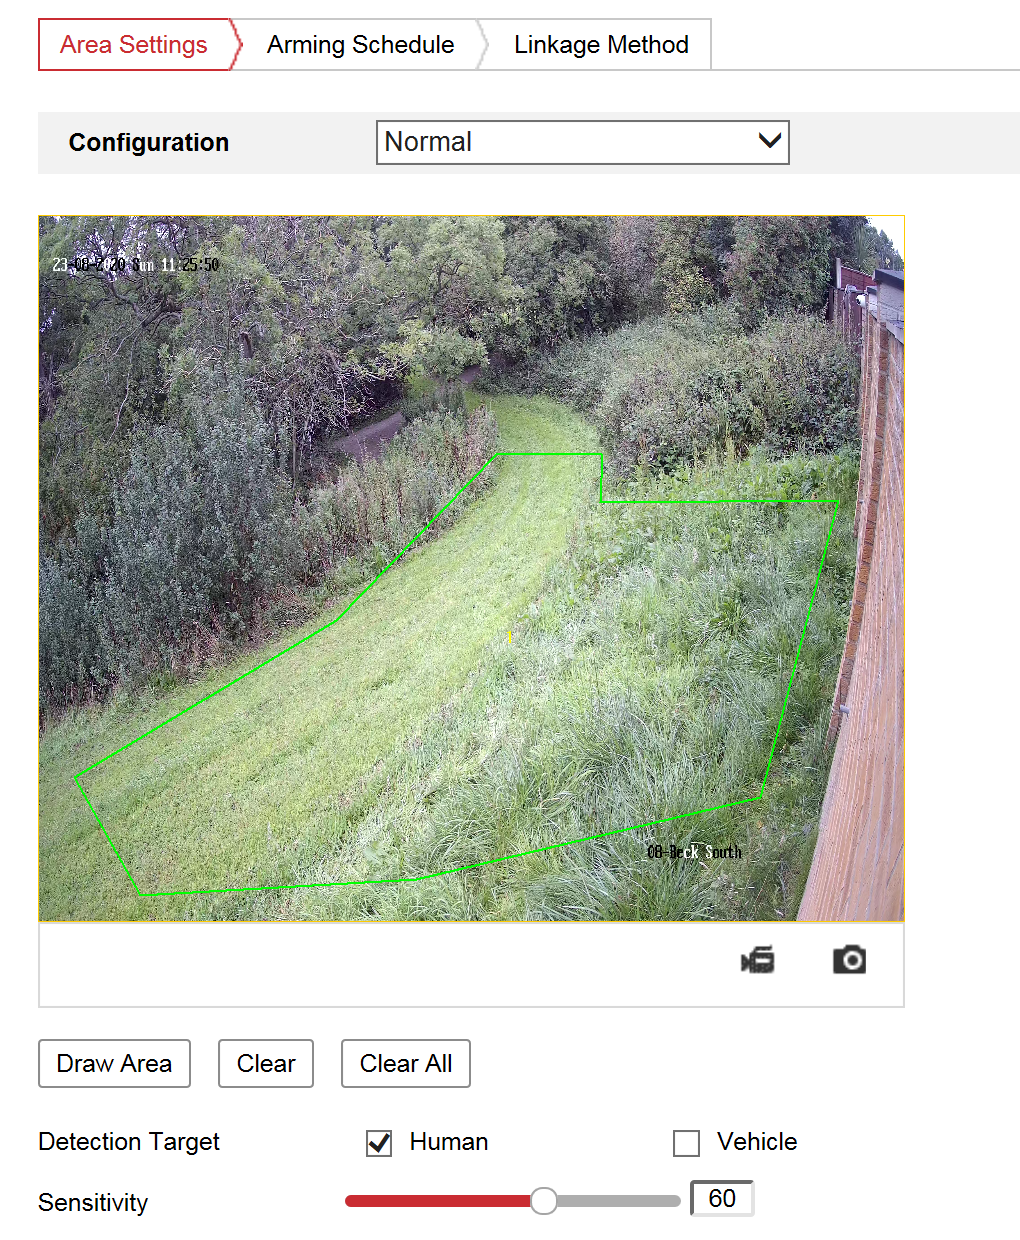Click the Clear button

266,1063
